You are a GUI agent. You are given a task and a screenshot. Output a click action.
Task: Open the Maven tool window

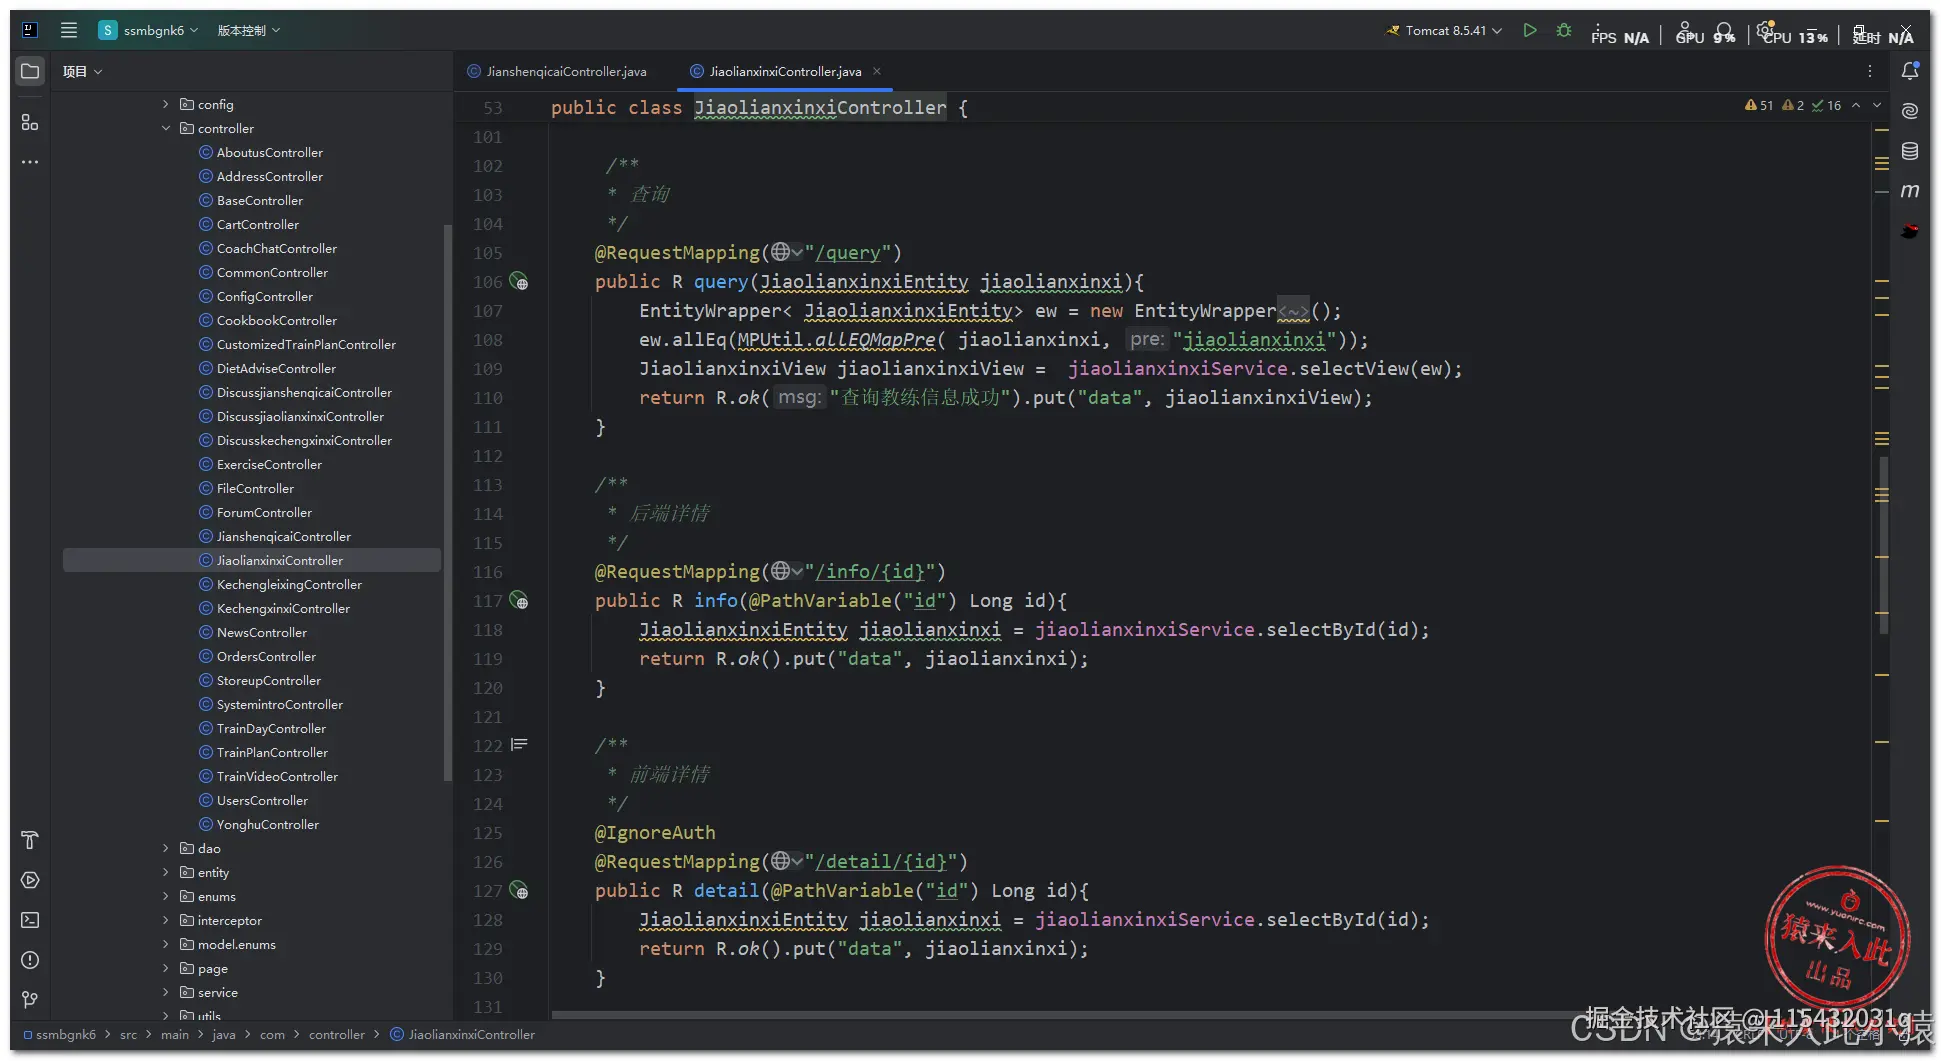coord(1909,191)
